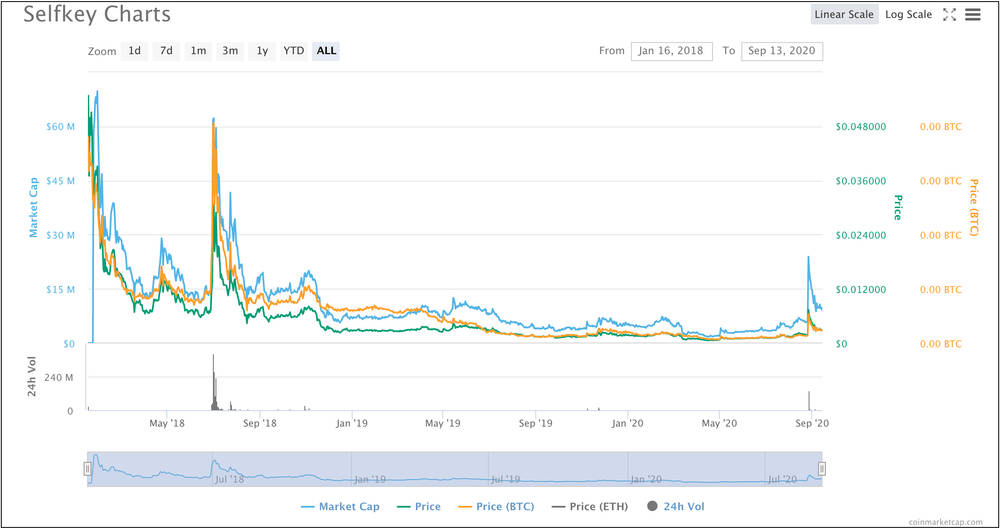The height and width of the screenshot is (529, 1000).
Task: Set zoom to 1d
Action: [135, 51]
